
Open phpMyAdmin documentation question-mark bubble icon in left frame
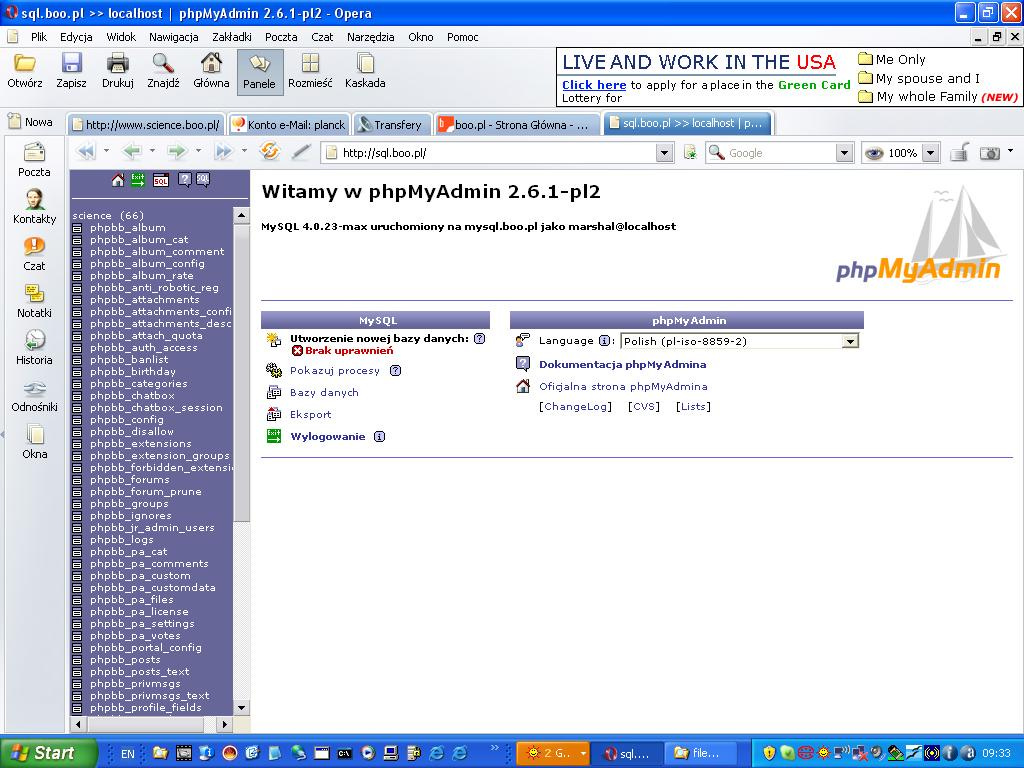185,180
